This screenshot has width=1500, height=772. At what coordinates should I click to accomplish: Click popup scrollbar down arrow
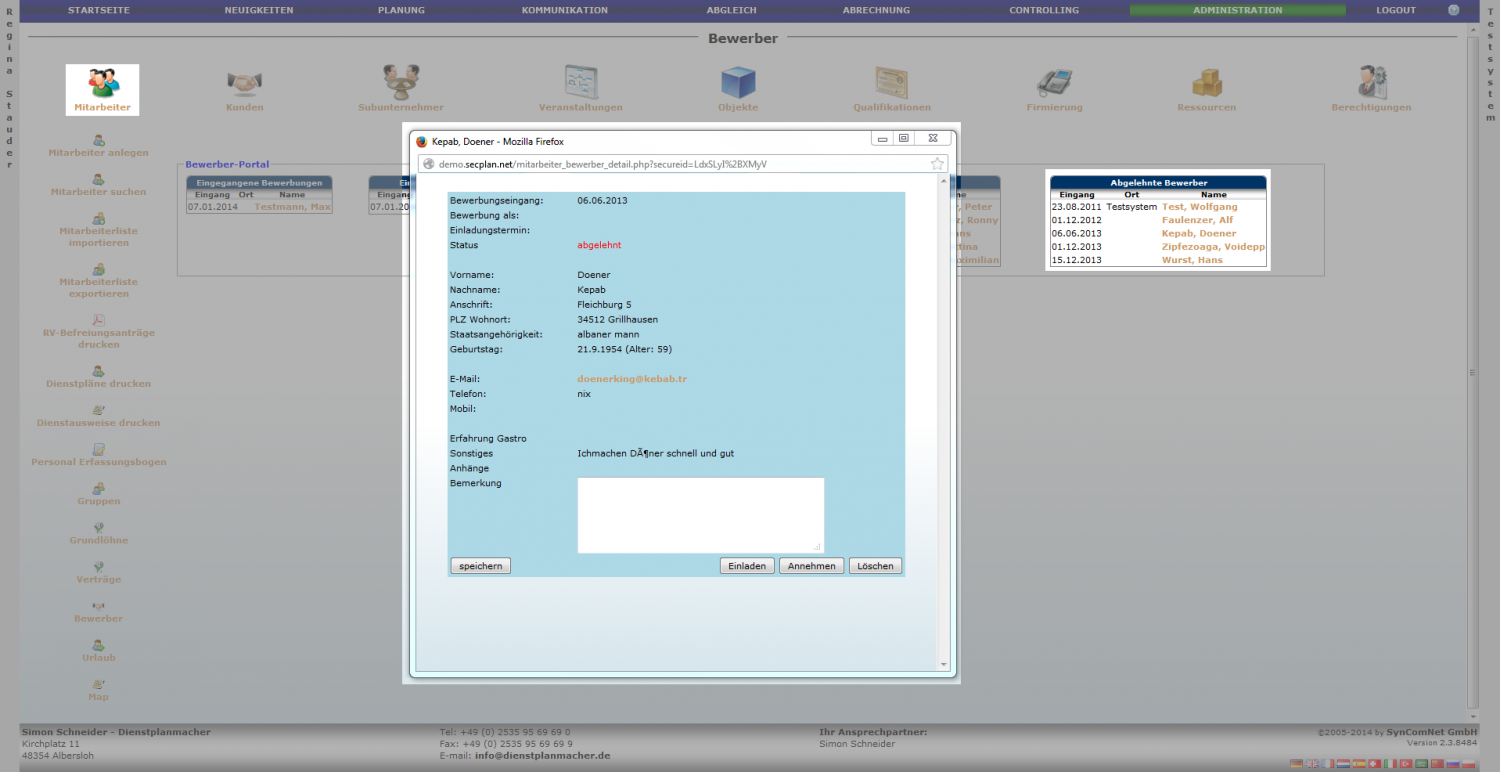(943, 665)
